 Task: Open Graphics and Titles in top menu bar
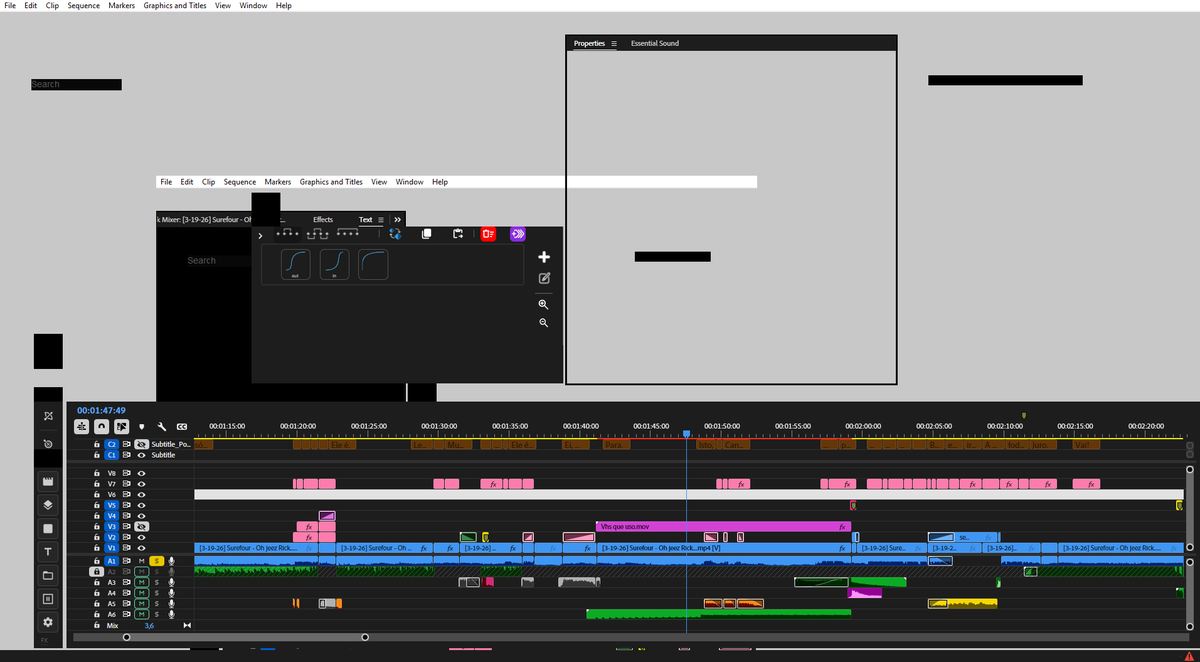tap(175, 5)
